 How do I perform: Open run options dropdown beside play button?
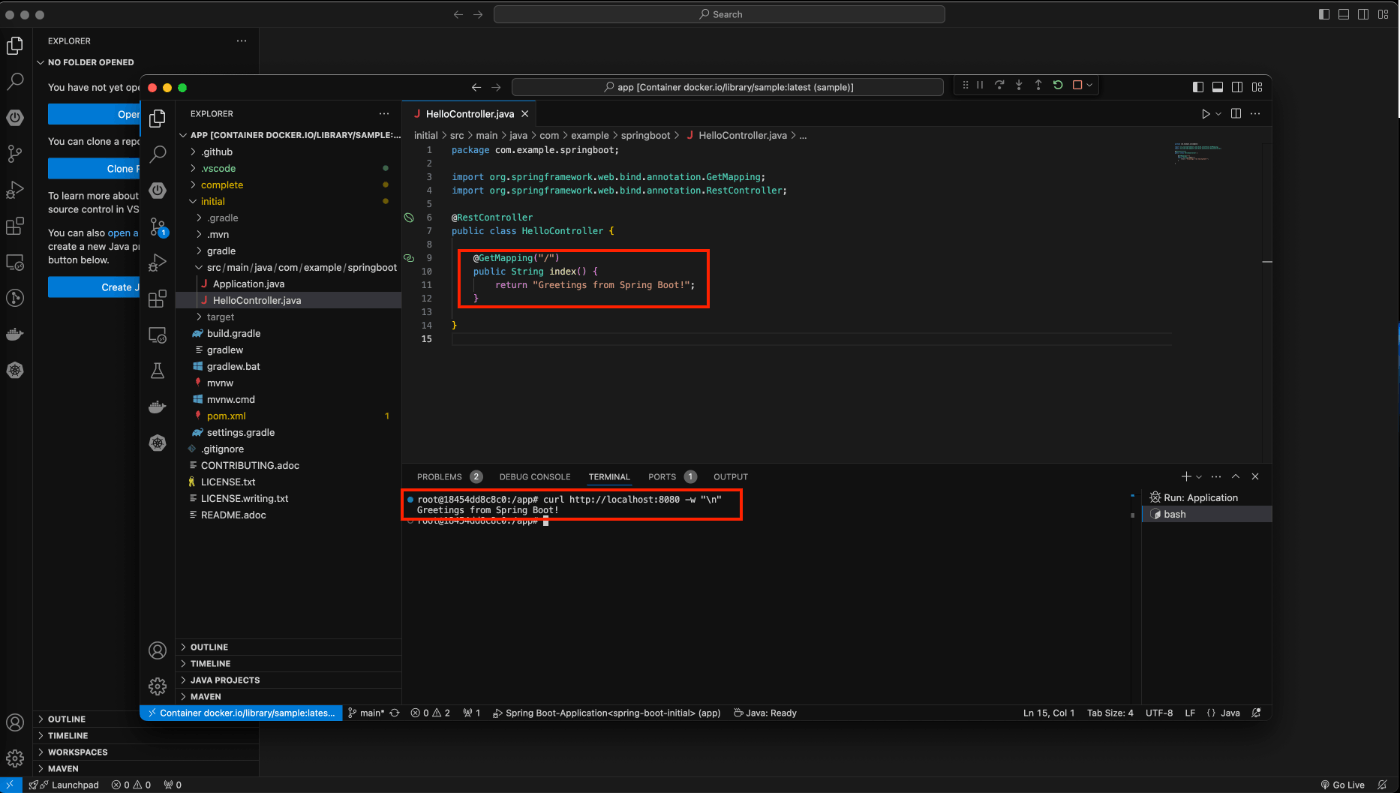point(1218,114)
